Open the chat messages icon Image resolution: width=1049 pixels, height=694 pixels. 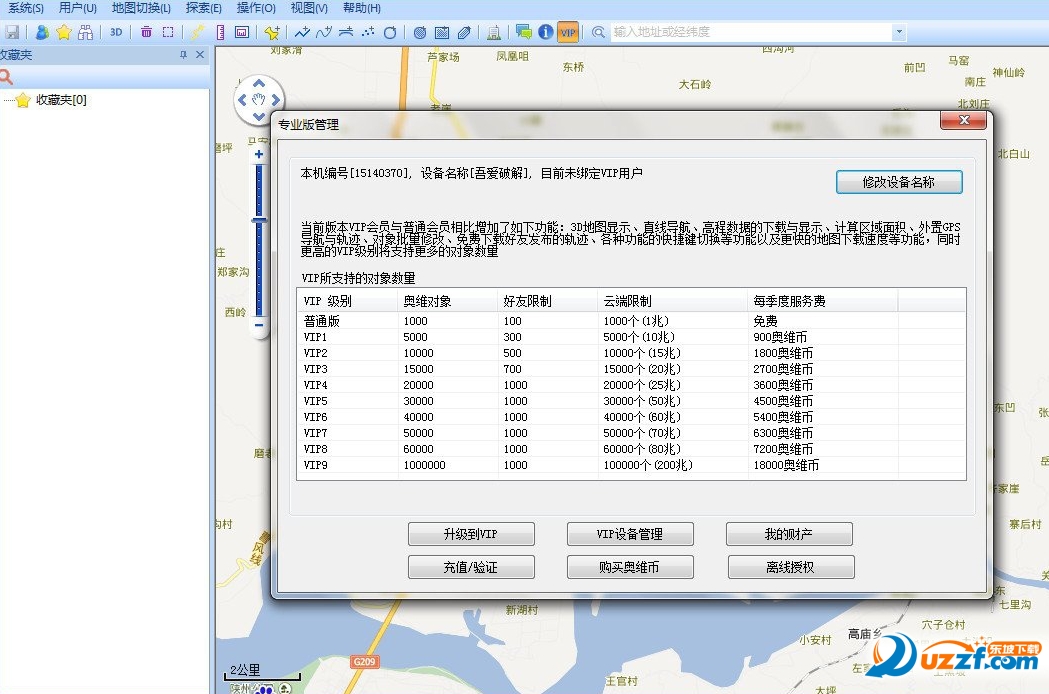524,32
